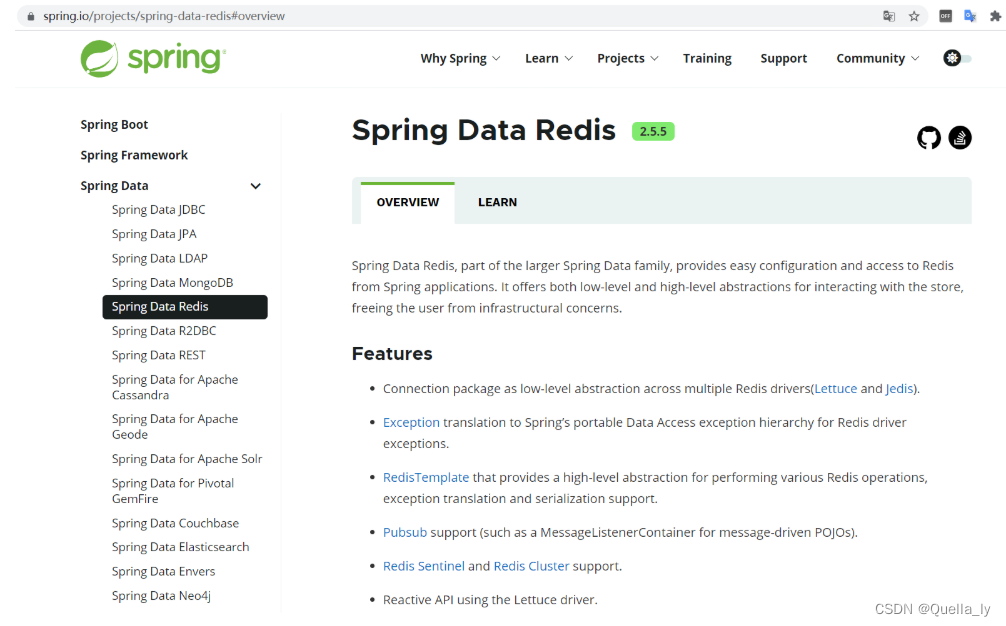Select Spring Data R2DBC in sidebar
Screen dimensions: 1006x626
click(164, 331)
